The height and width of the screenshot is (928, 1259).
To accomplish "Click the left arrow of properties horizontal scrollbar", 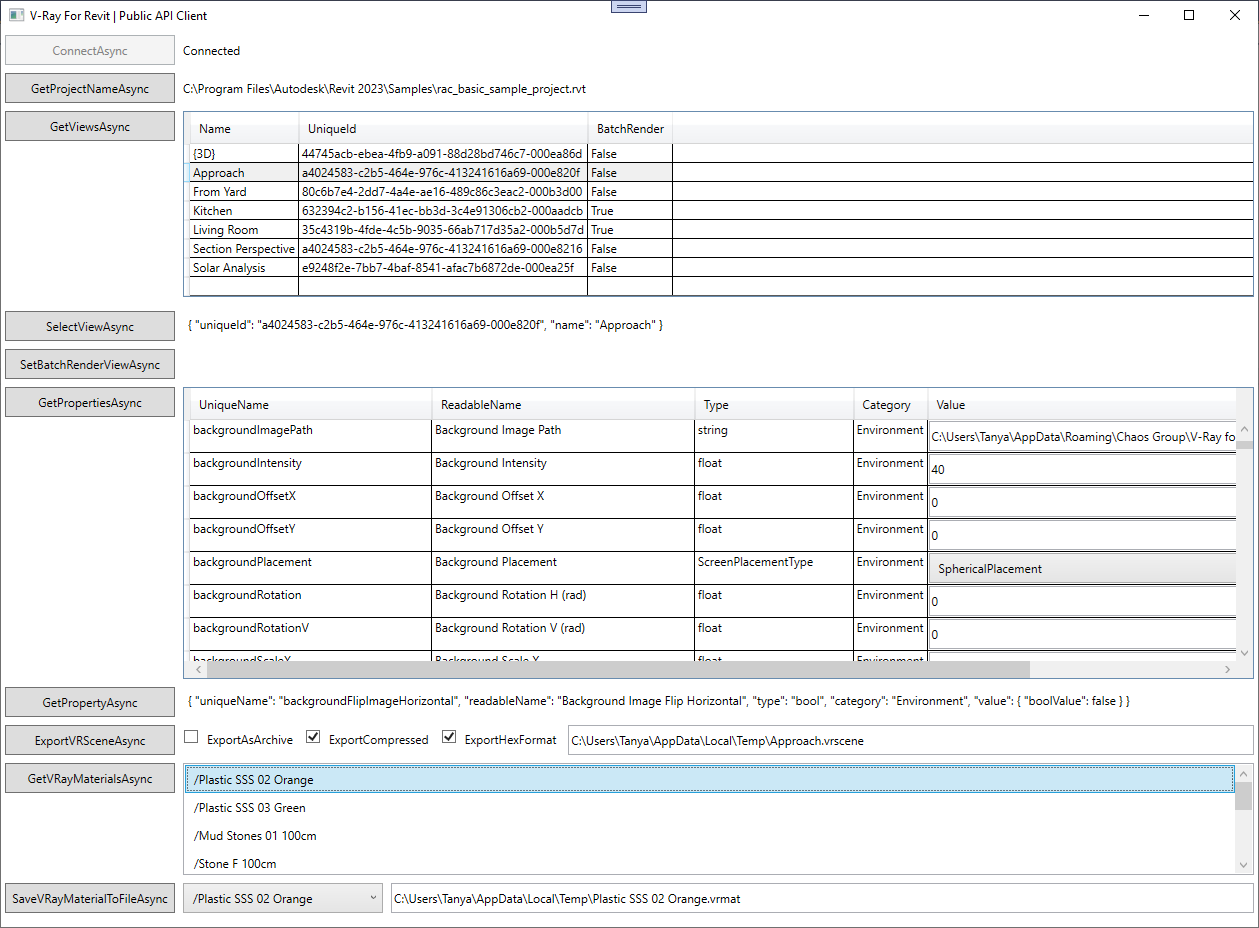I will point(197,669).
